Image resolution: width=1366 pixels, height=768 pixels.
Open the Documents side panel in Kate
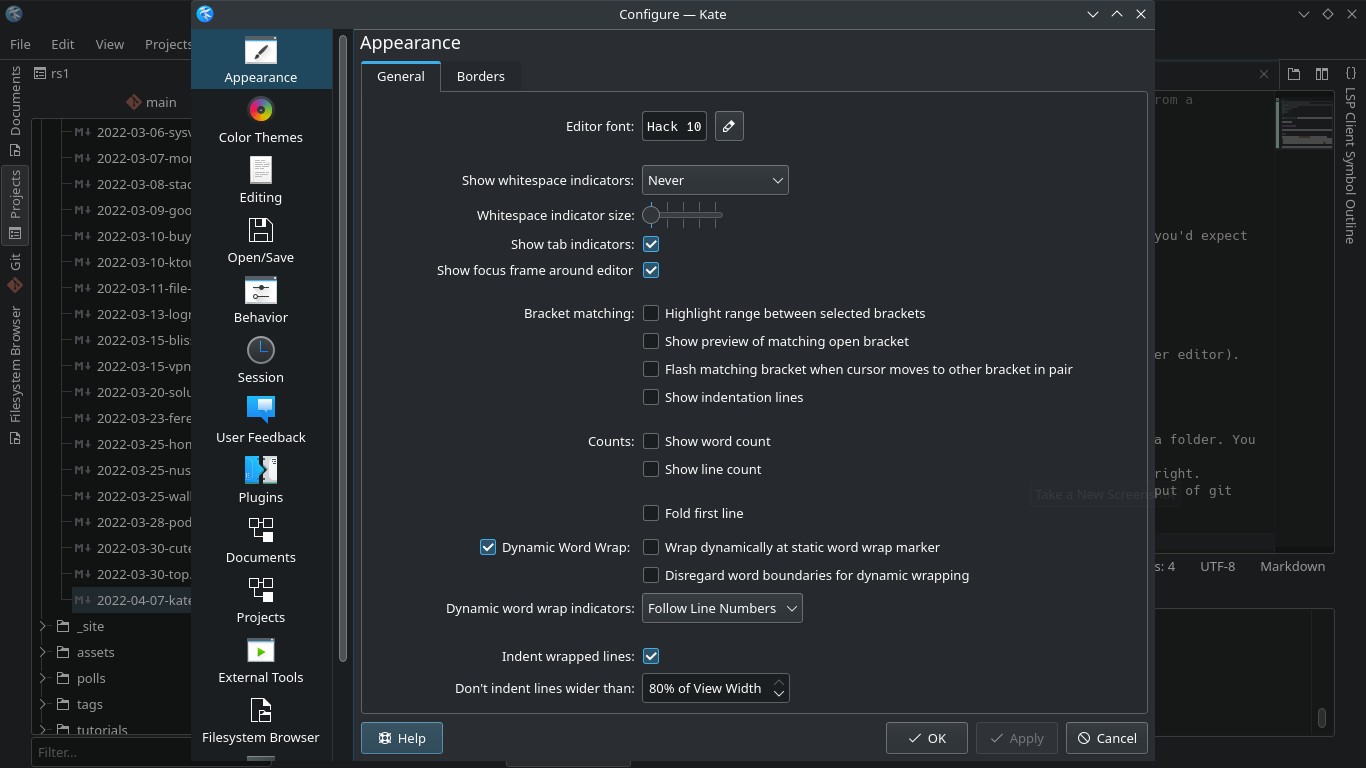coord(15,110)
